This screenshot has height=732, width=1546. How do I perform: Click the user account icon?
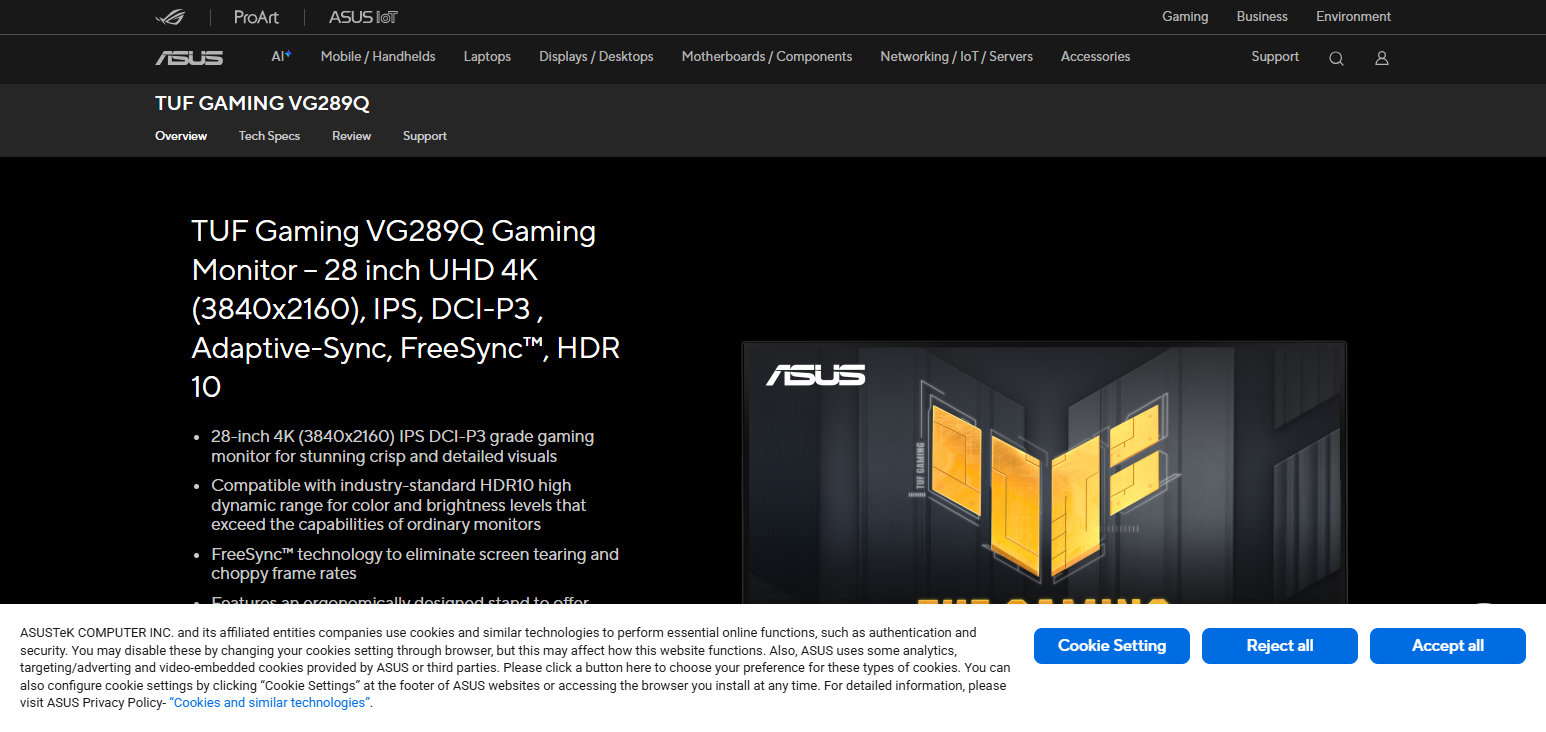[1381, 58]
